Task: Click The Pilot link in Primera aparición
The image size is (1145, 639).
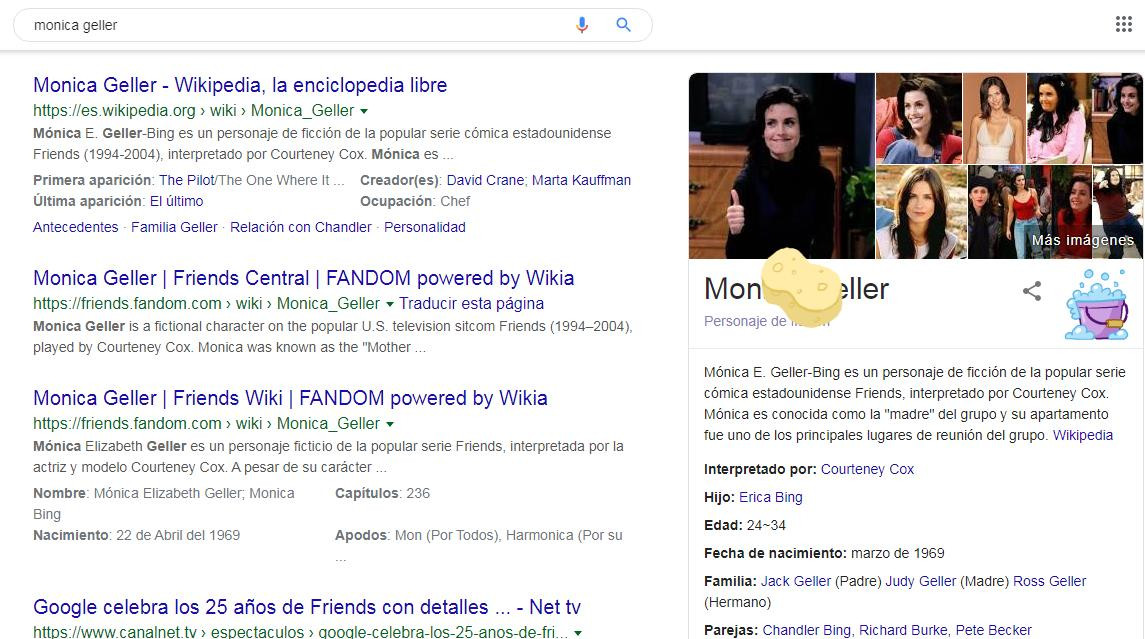Action: tap(187, 180)
